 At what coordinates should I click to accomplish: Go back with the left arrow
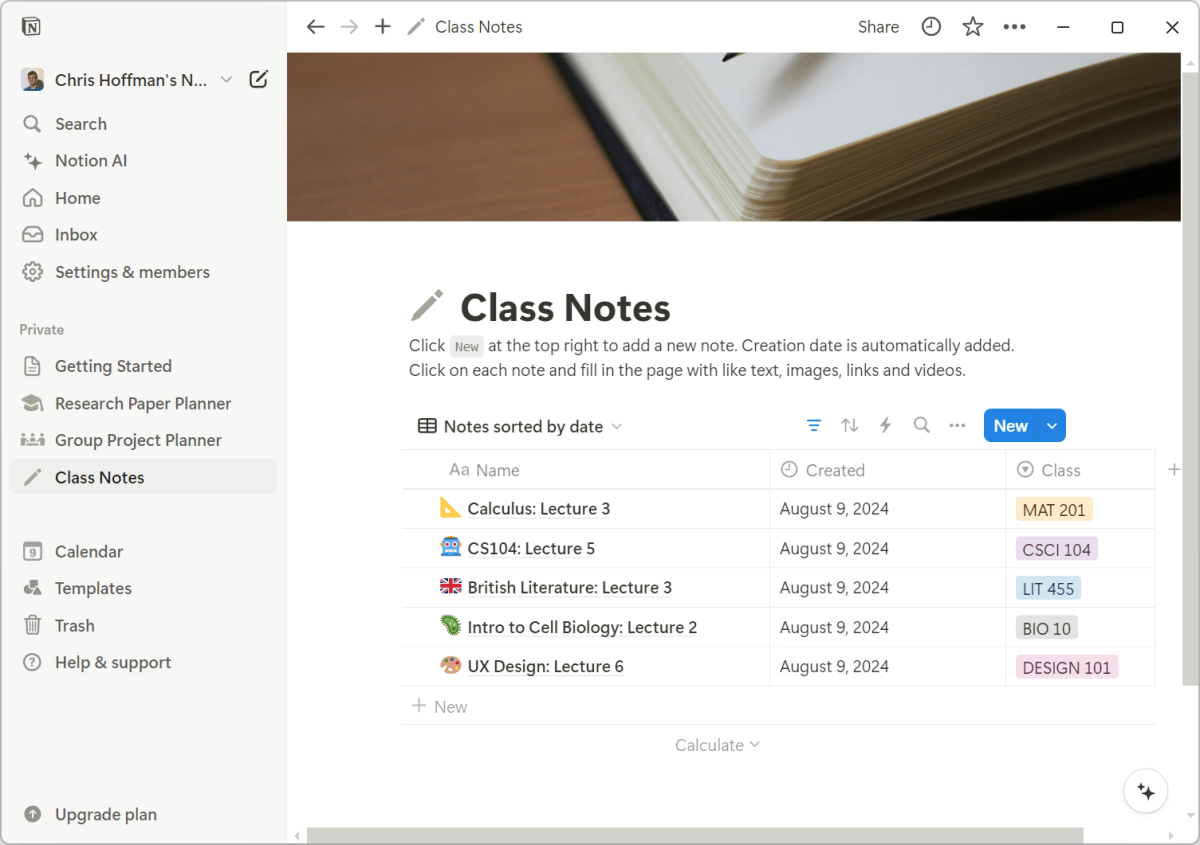[315, 27]
